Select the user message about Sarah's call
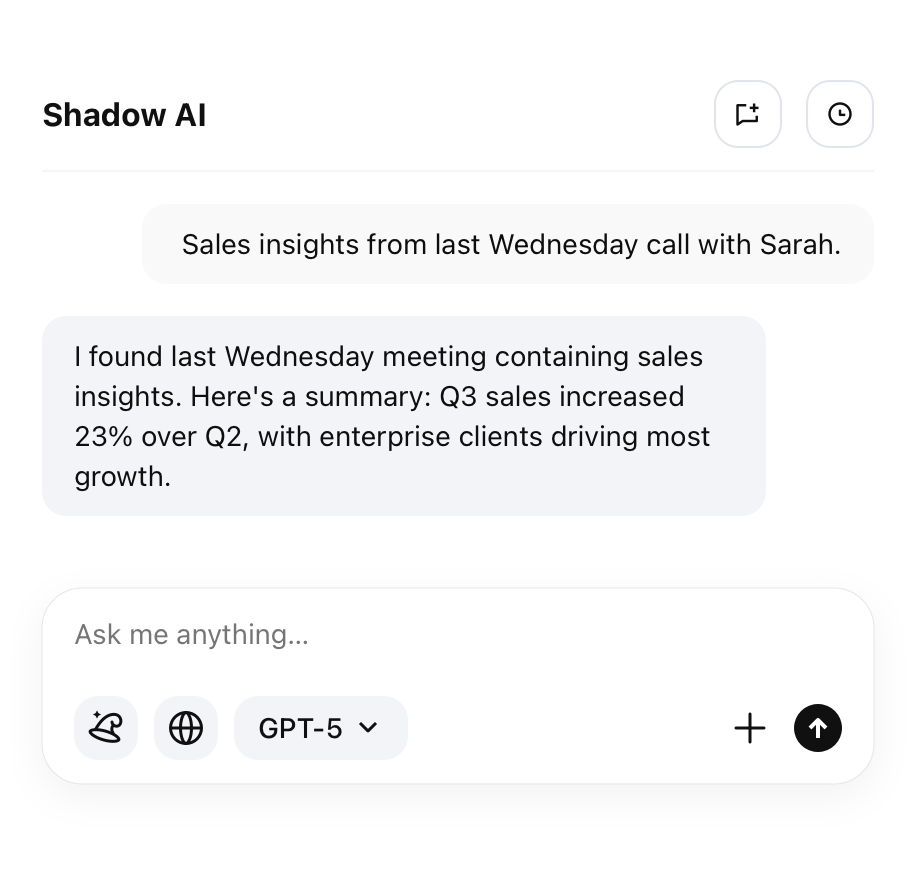The width and height of the screenshot is (916, 880). pos(508,244)
